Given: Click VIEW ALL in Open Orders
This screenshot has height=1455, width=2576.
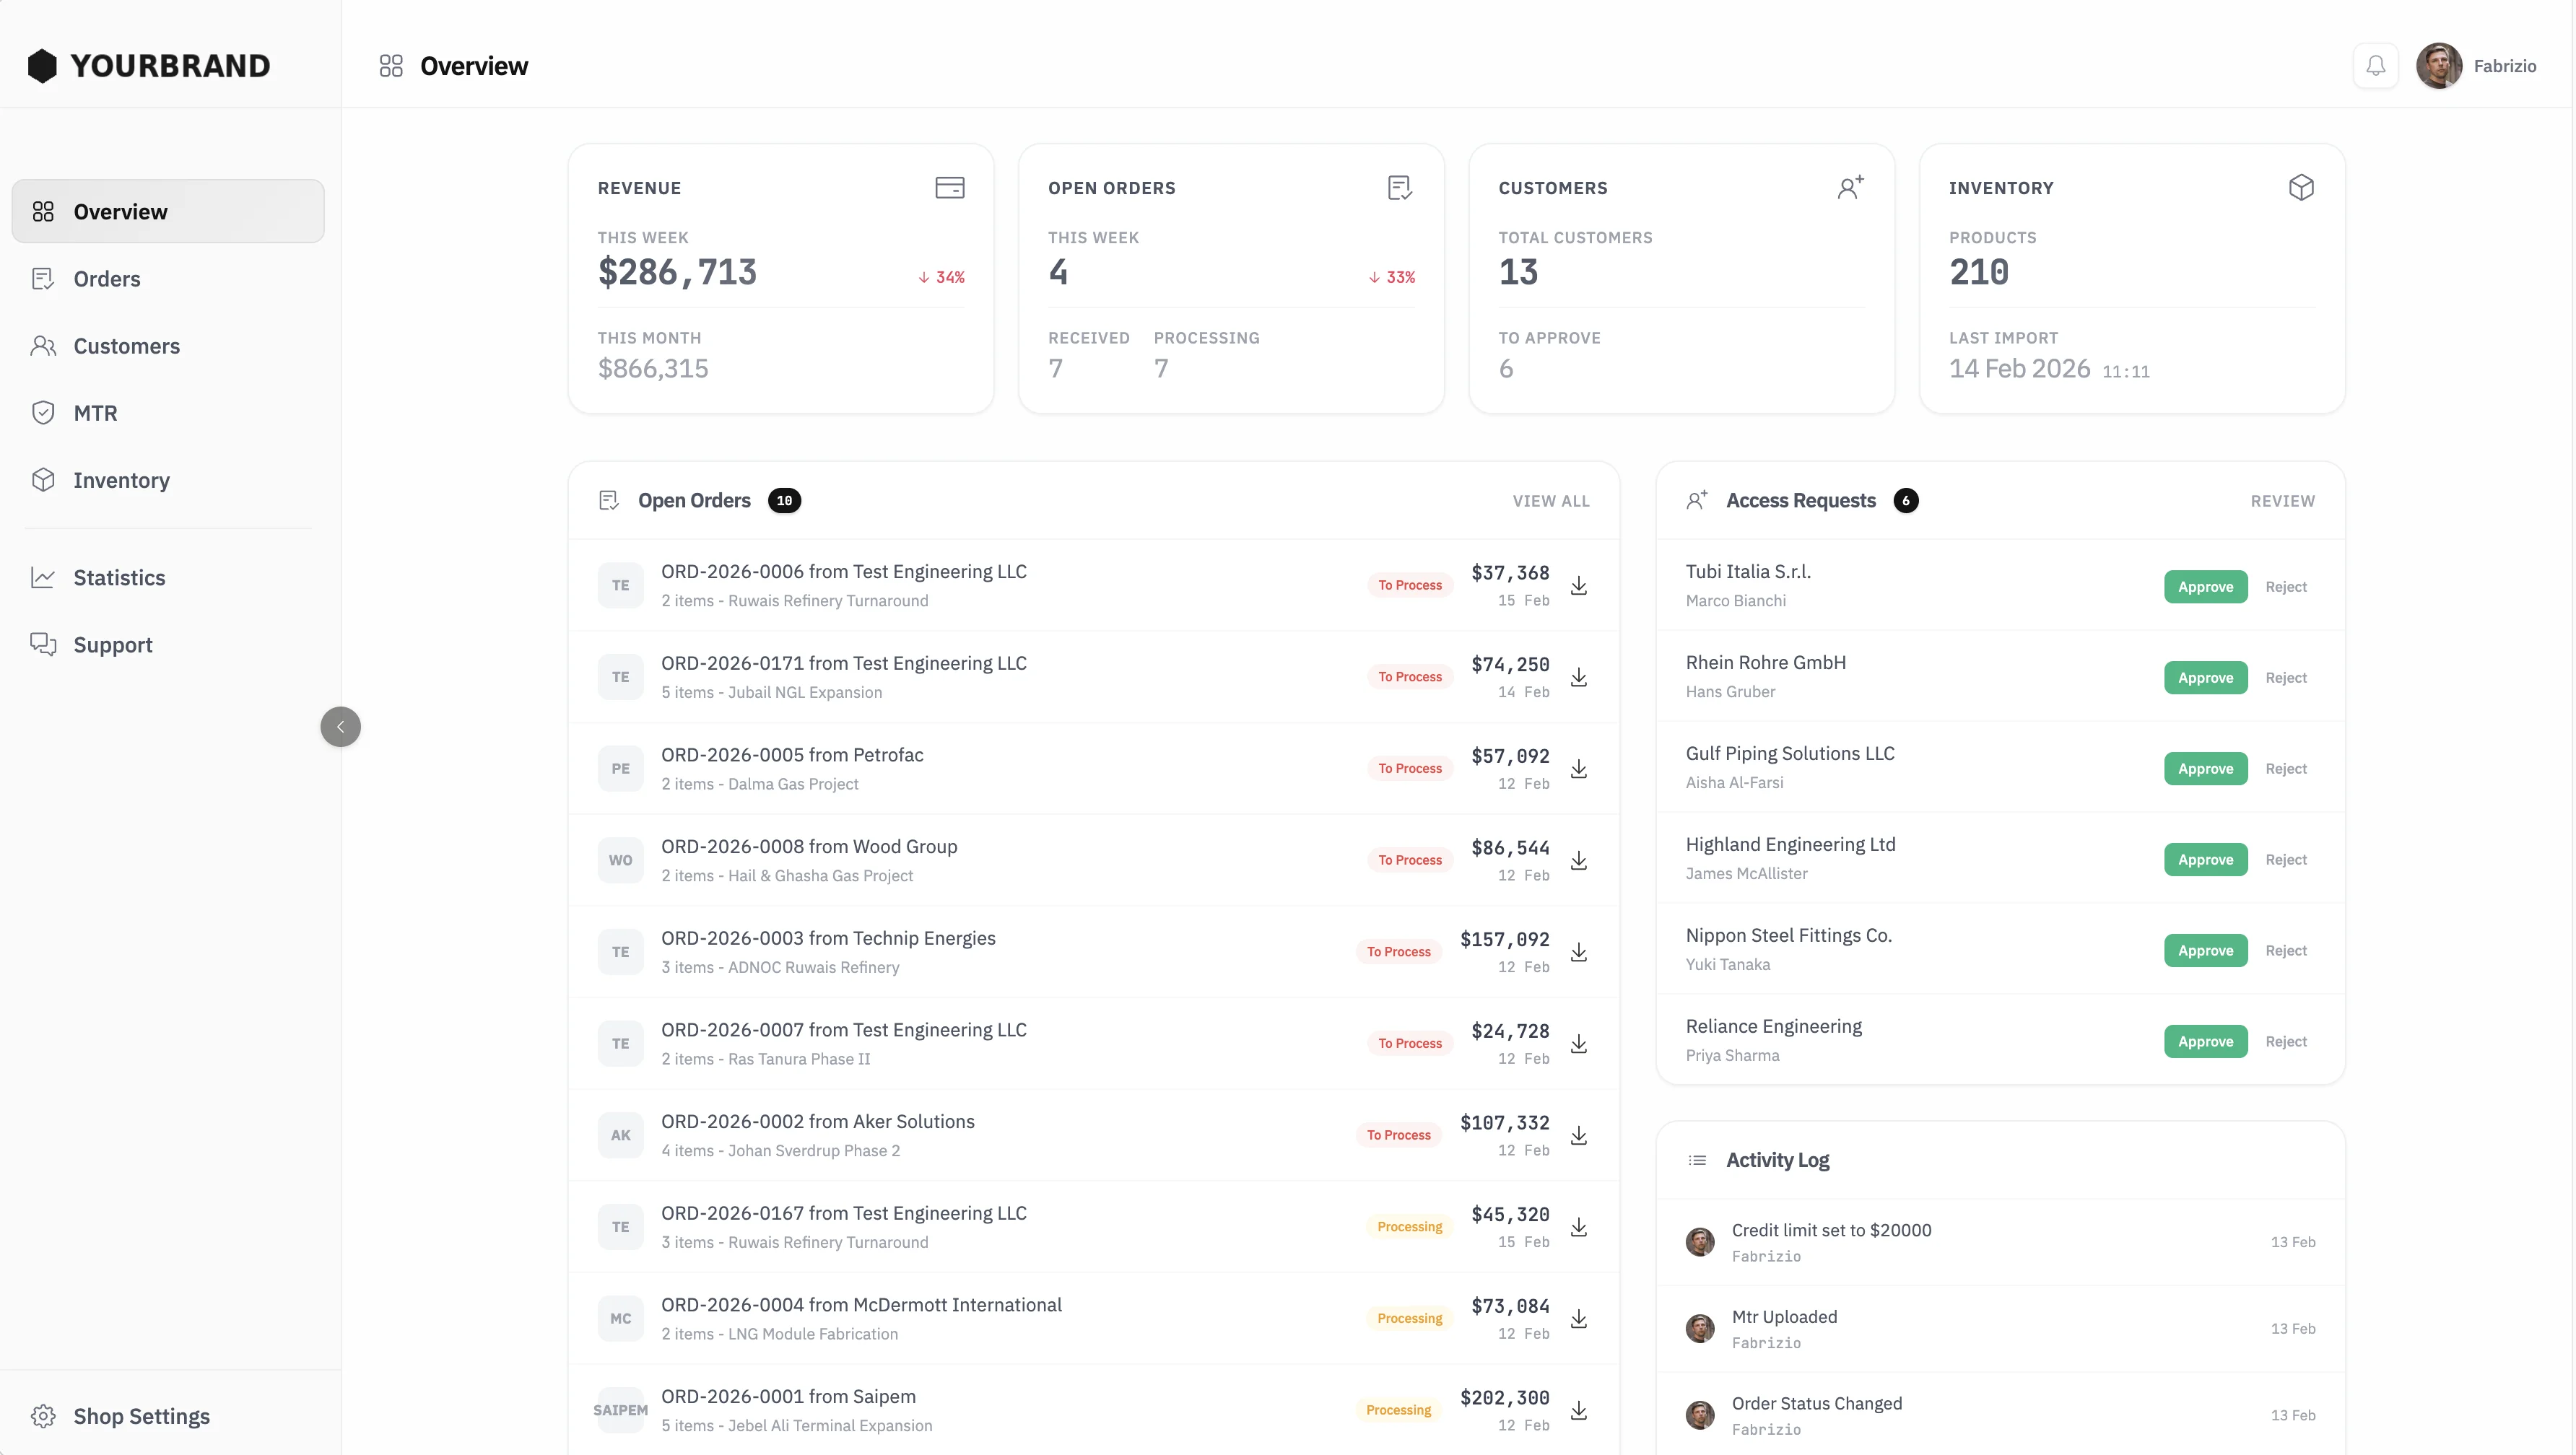Looking at the screenshot, I should [x=1550, y=501].
